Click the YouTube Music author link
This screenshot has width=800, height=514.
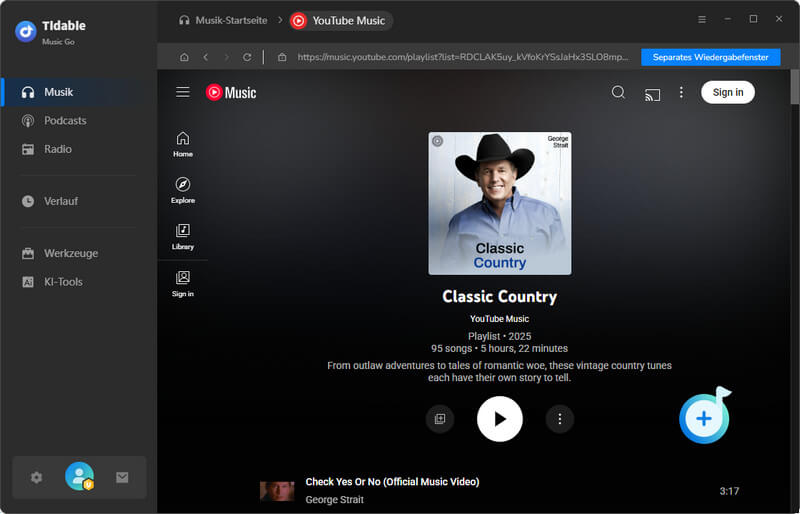[499, 319]
